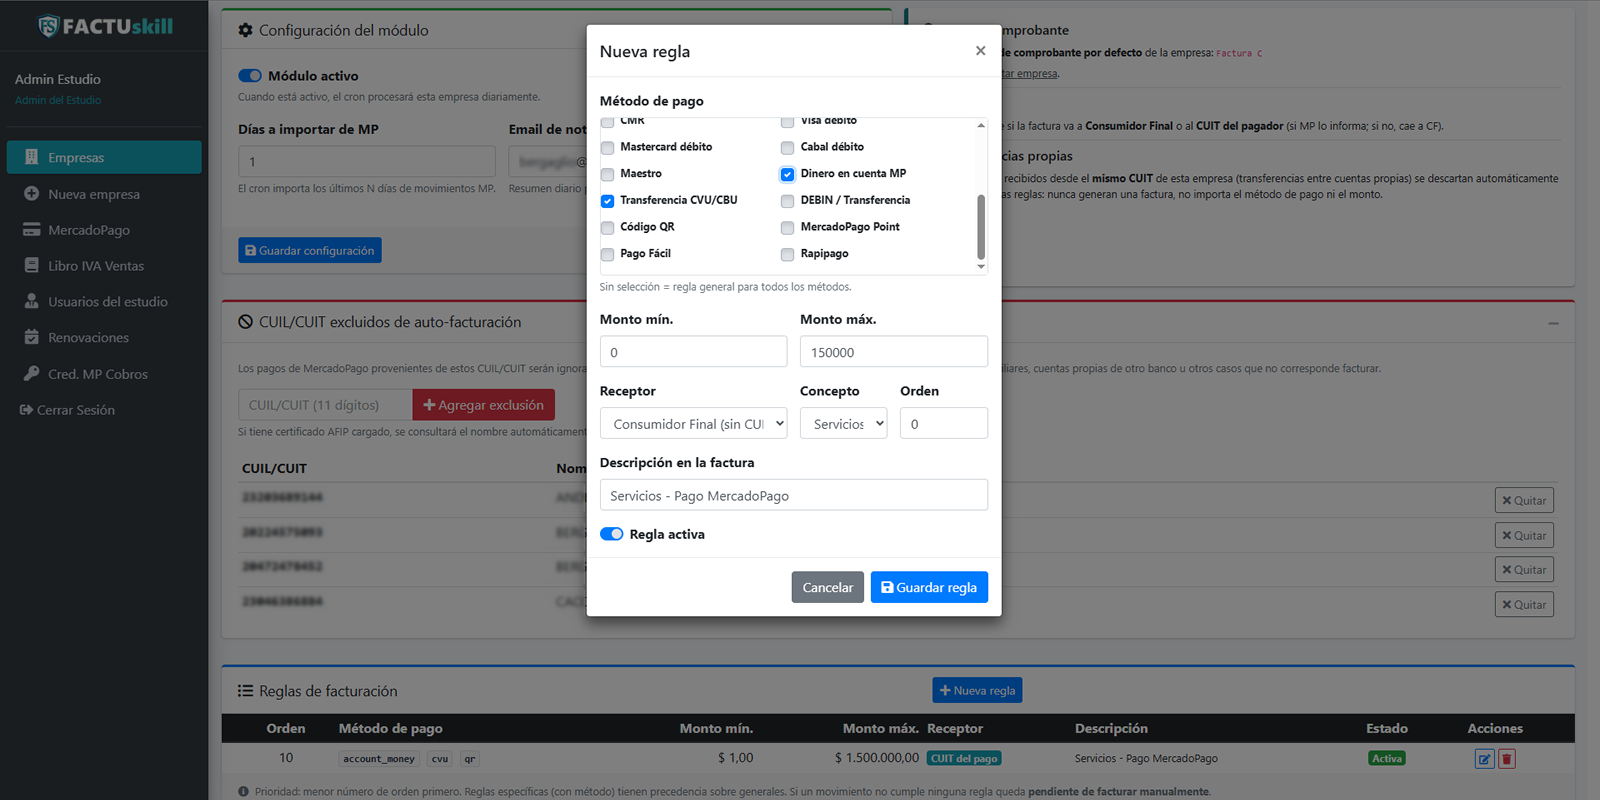The height and width of the screenshot is (800, 1600).
Task: Click the Cerrar Sesión exit icon
Action: point(26,410)
